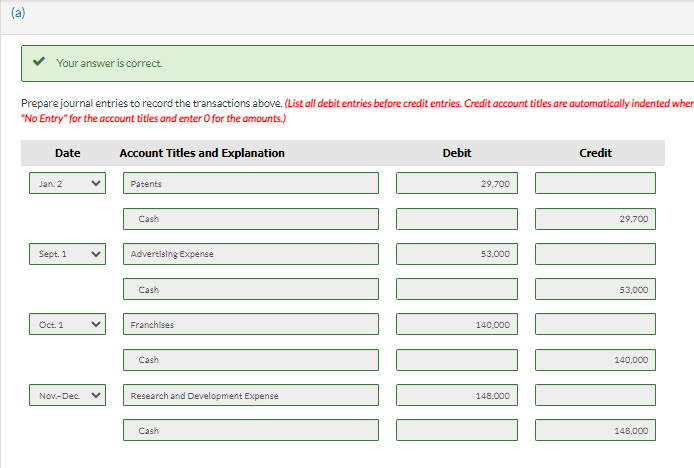Click the Cash field under Franchises
Image resolution: width=694 pixels, height=468 pixels.
pyautogui.click(x=251, y=360)
